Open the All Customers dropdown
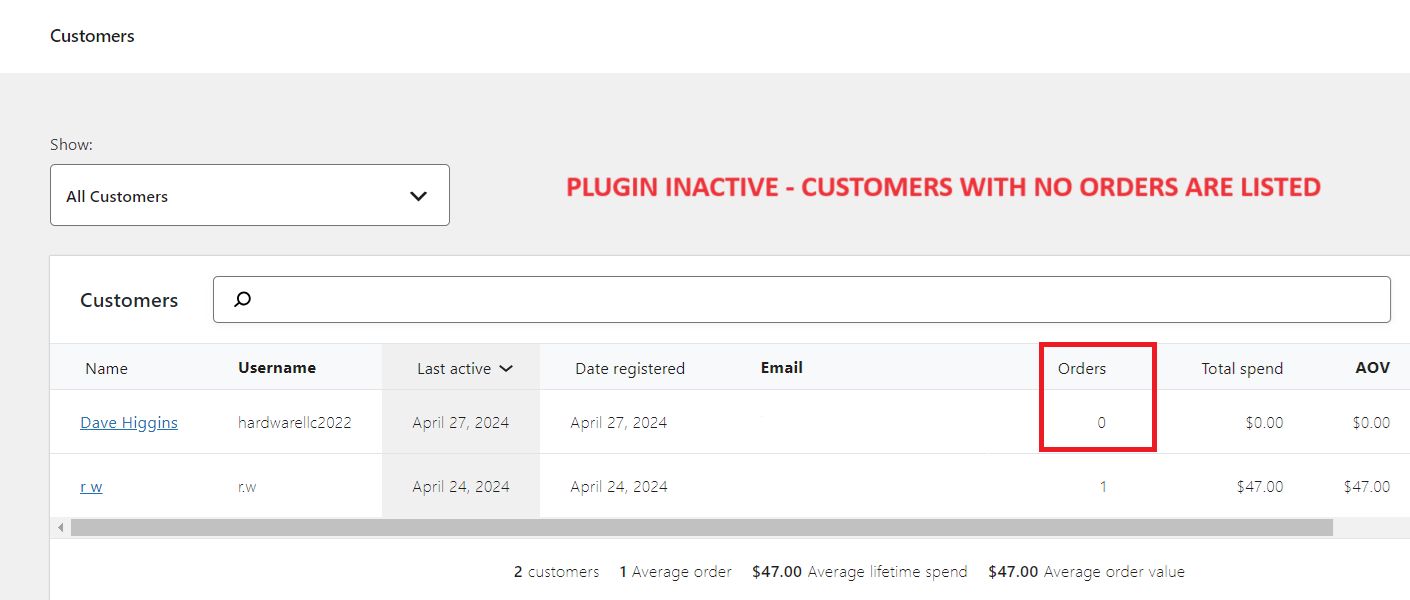The height and width of the screenshot is (600, 1410). (249, 196)
